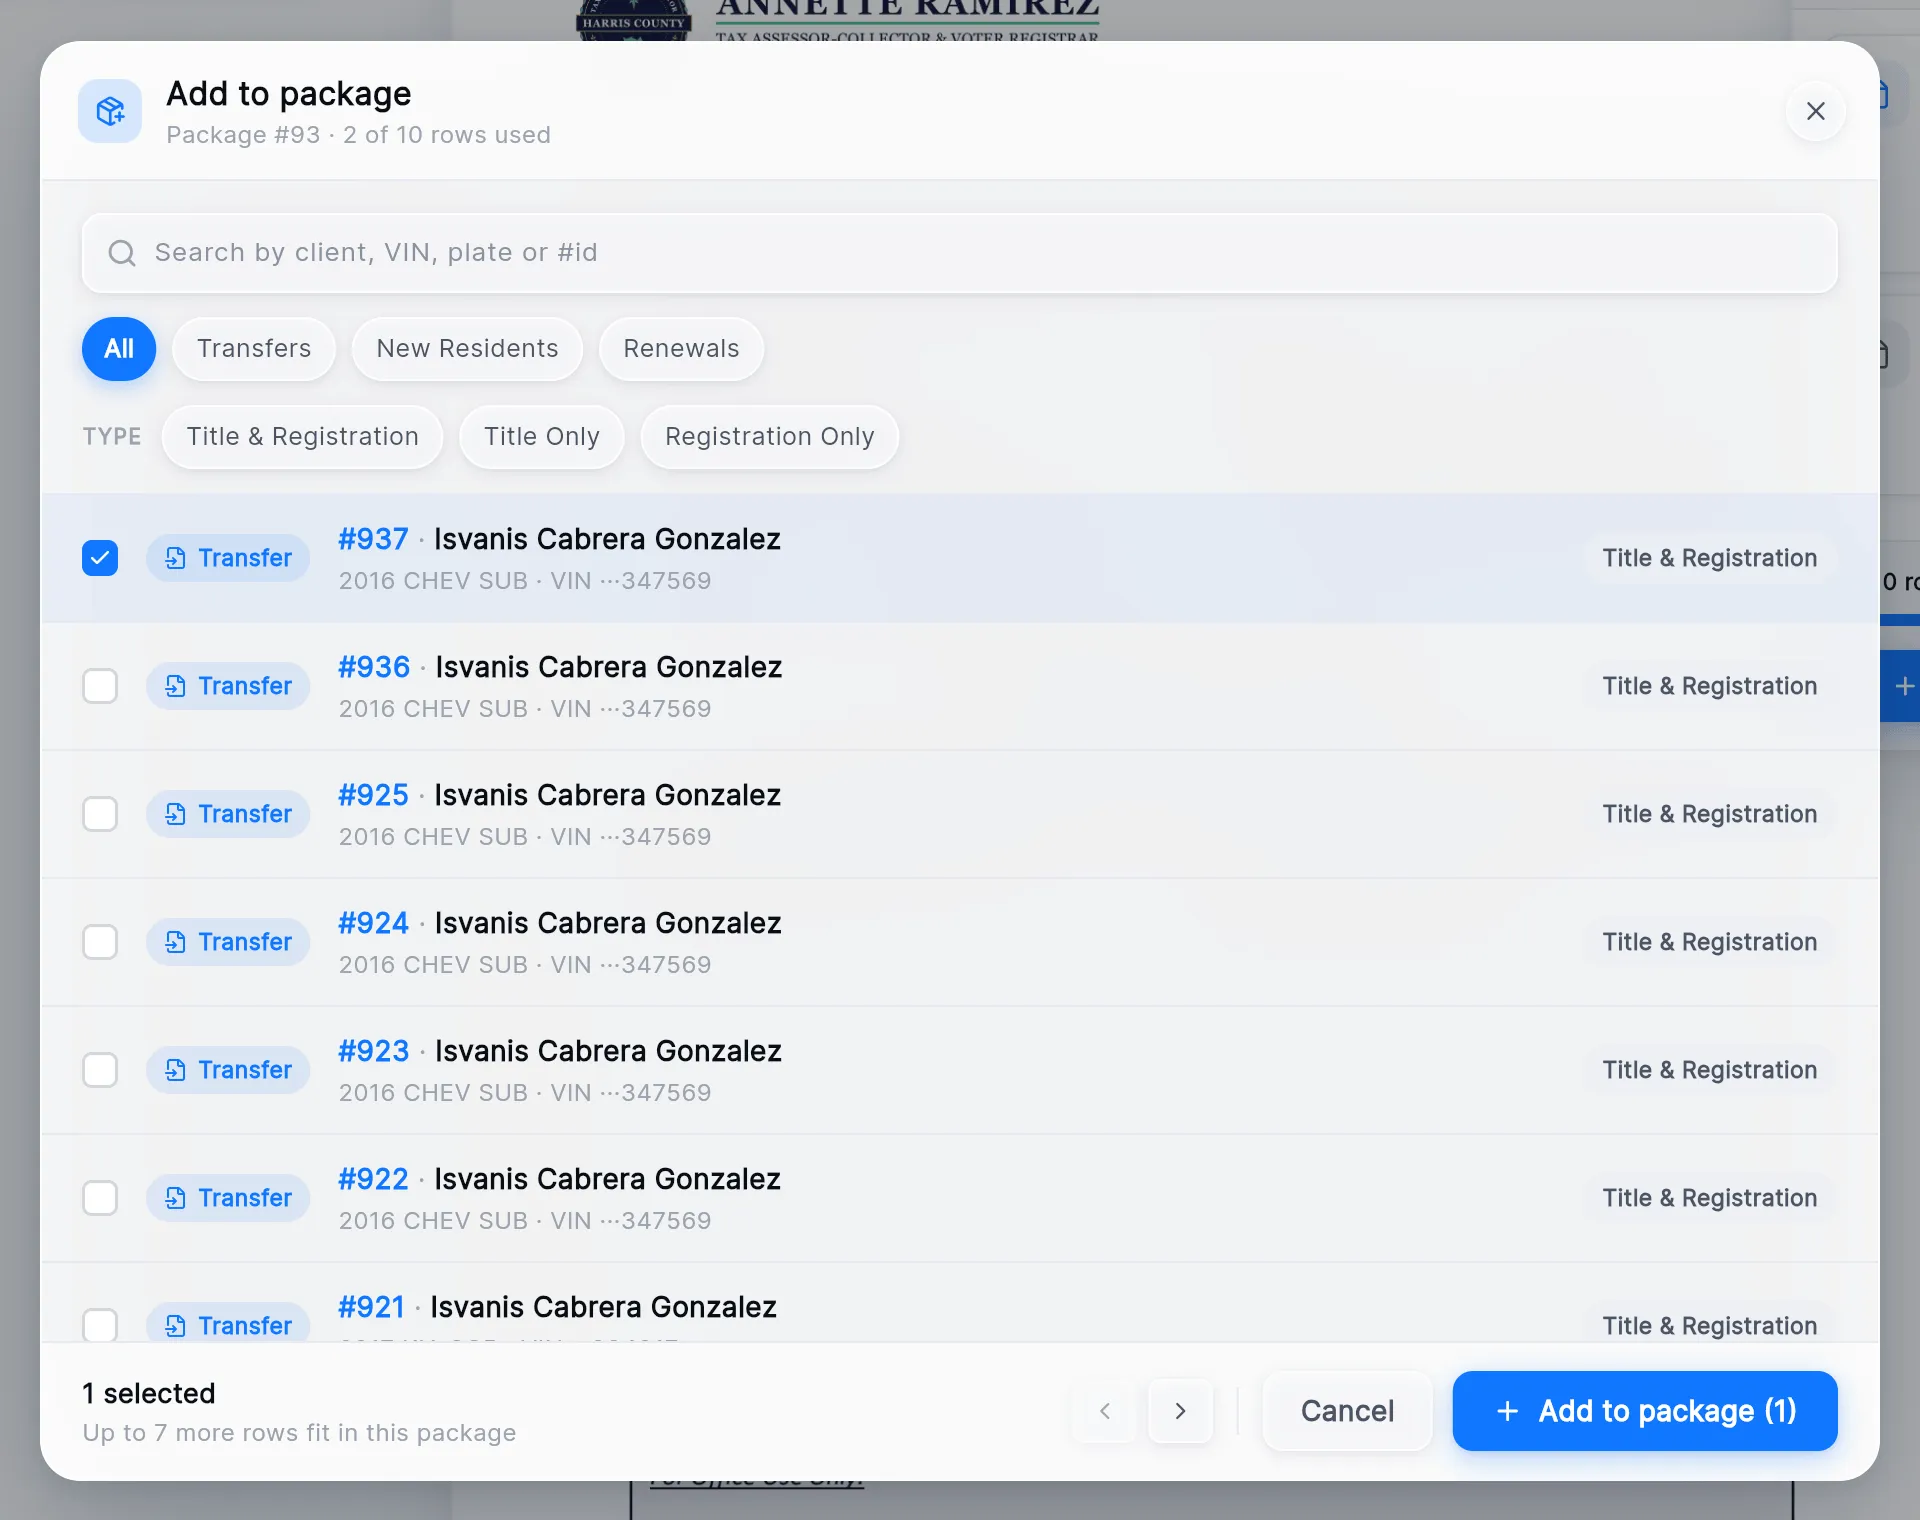Open record link #937
Image resolution: width=1920 pixels, height=1520 pixels.
click(373, 539)
